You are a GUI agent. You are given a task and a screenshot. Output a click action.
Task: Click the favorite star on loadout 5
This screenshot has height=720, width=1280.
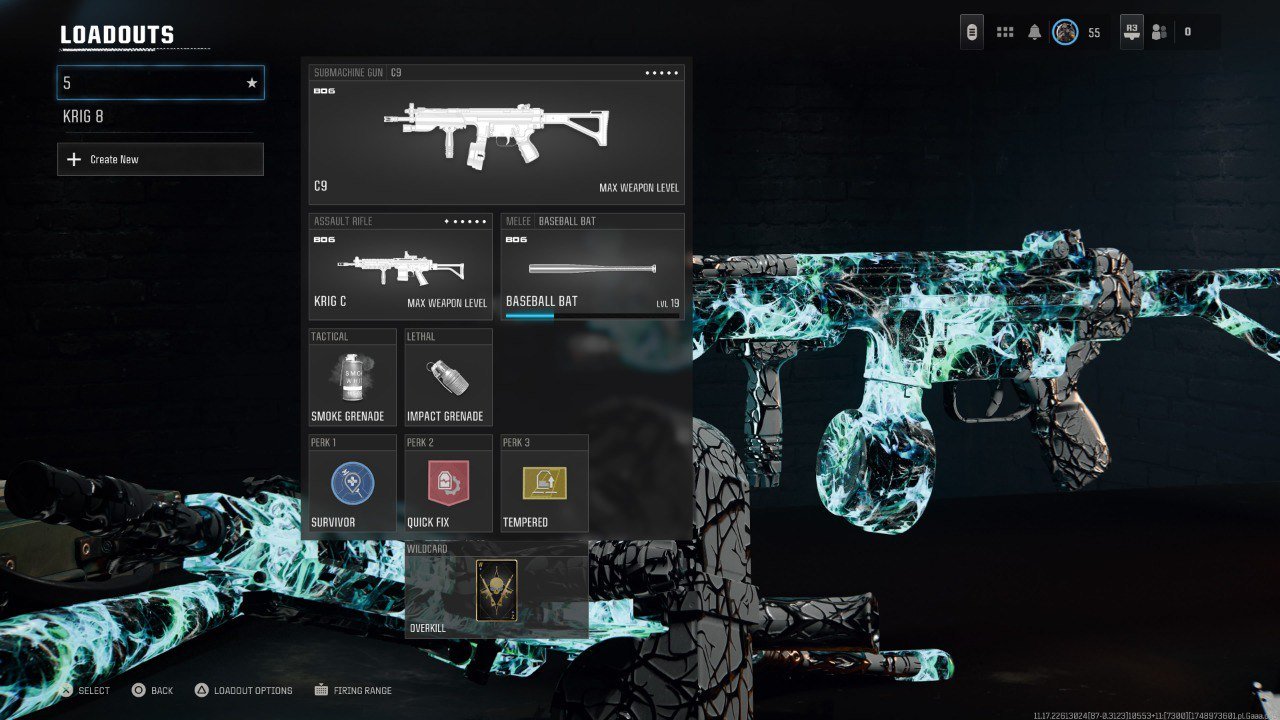pyautogui.click(x=252, y=83)
